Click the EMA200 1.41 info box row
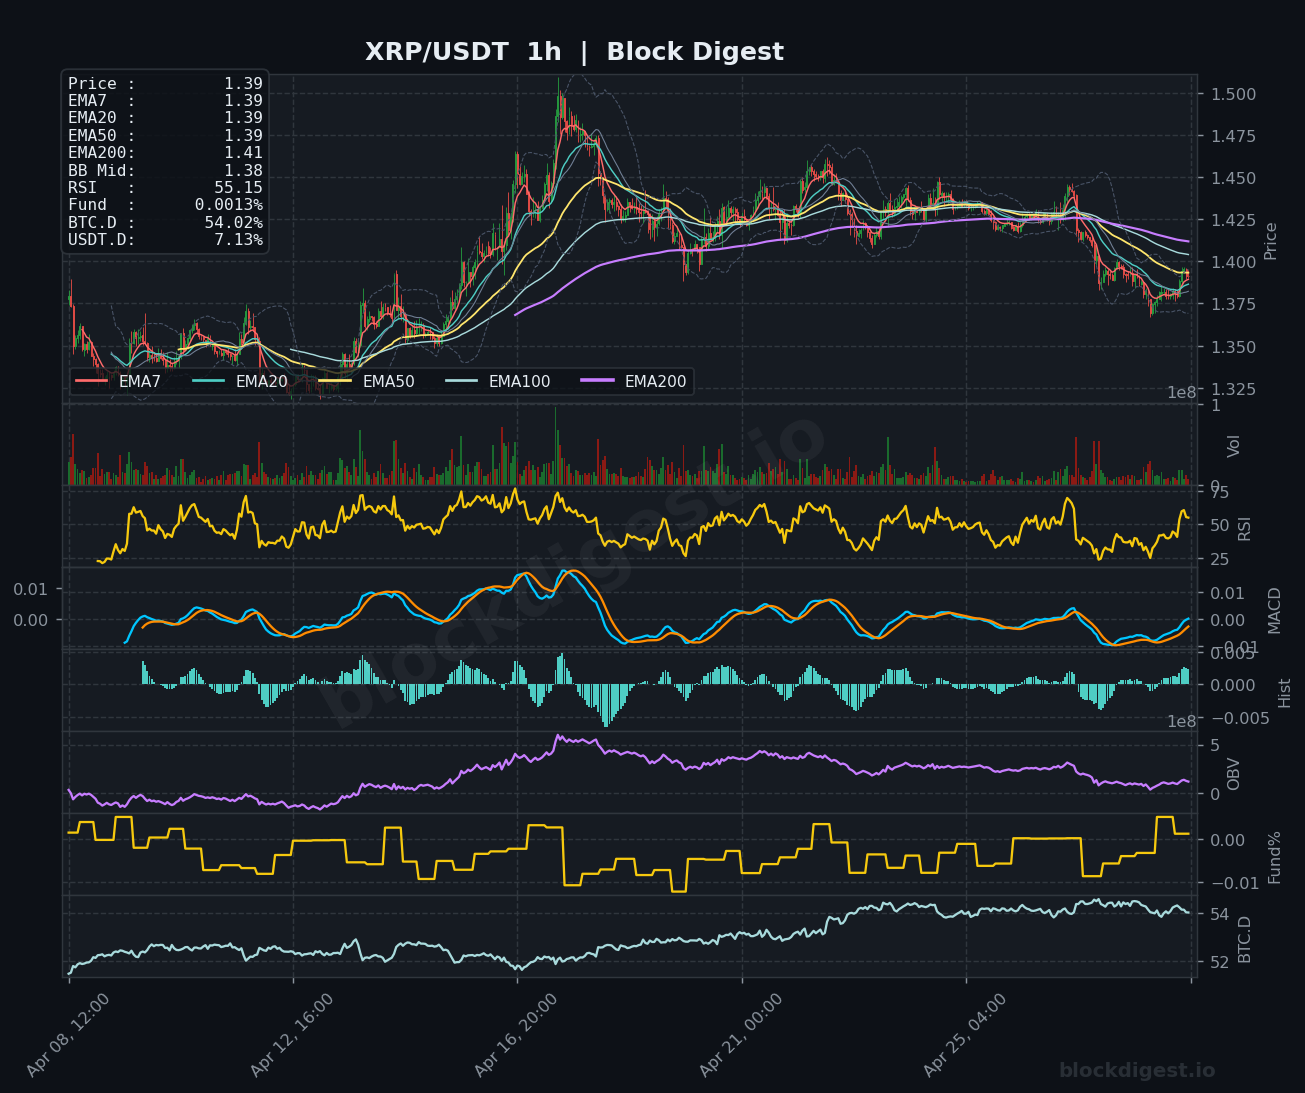1305x1093 pixels. pyautogui.click(x=165, y=153)
